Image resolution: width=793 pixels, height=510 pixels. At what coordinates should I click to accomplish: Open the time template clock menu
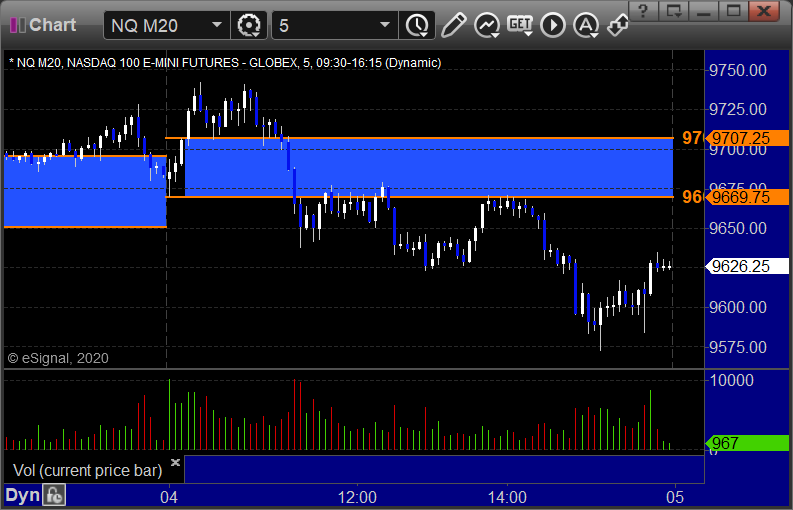pyautogui.click(x=417, y=25)
